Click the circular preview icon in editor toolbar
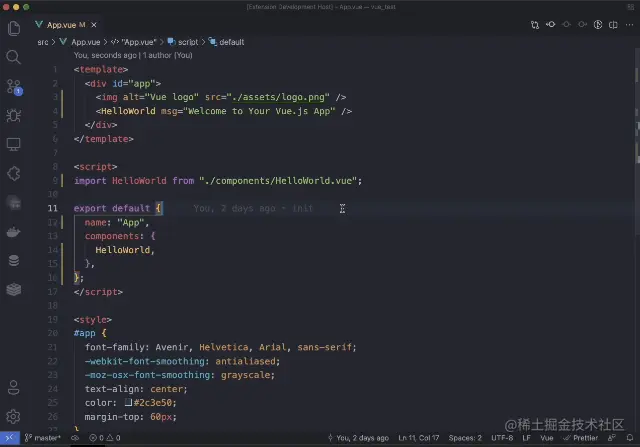This screenshot has width=640, height=447. click(598, 24)
